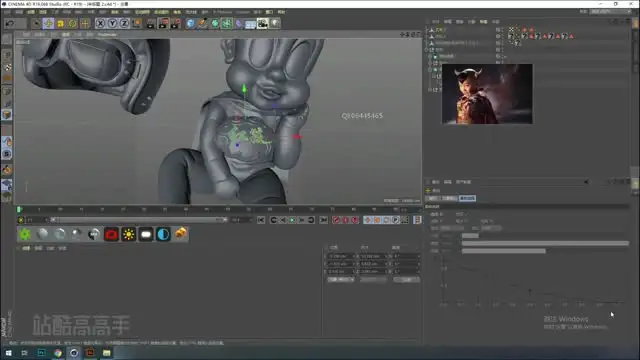Click Make Editable in left sidebar
This screenshot has height=360, width=640.
pyautogui.click(x=7, y=39)
